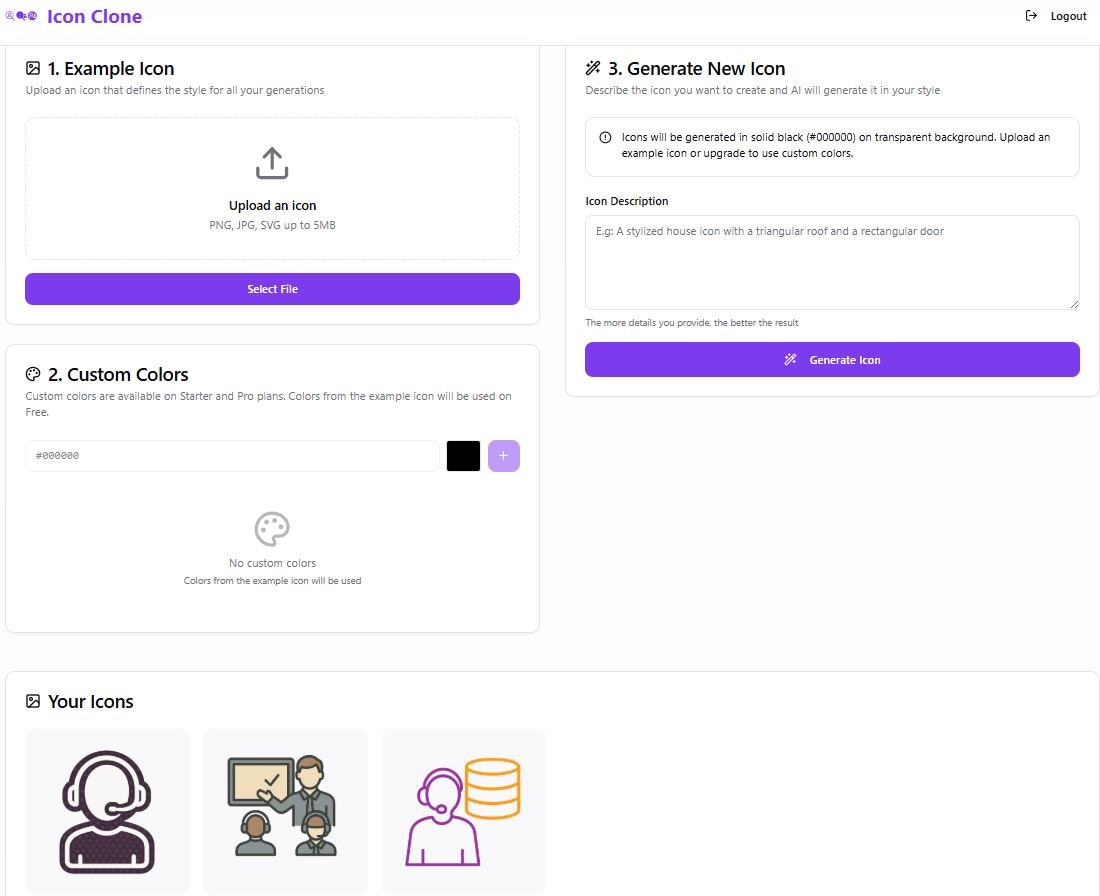
Task: Open the agent with database icon thumbnail
Action: pos(463,811)
